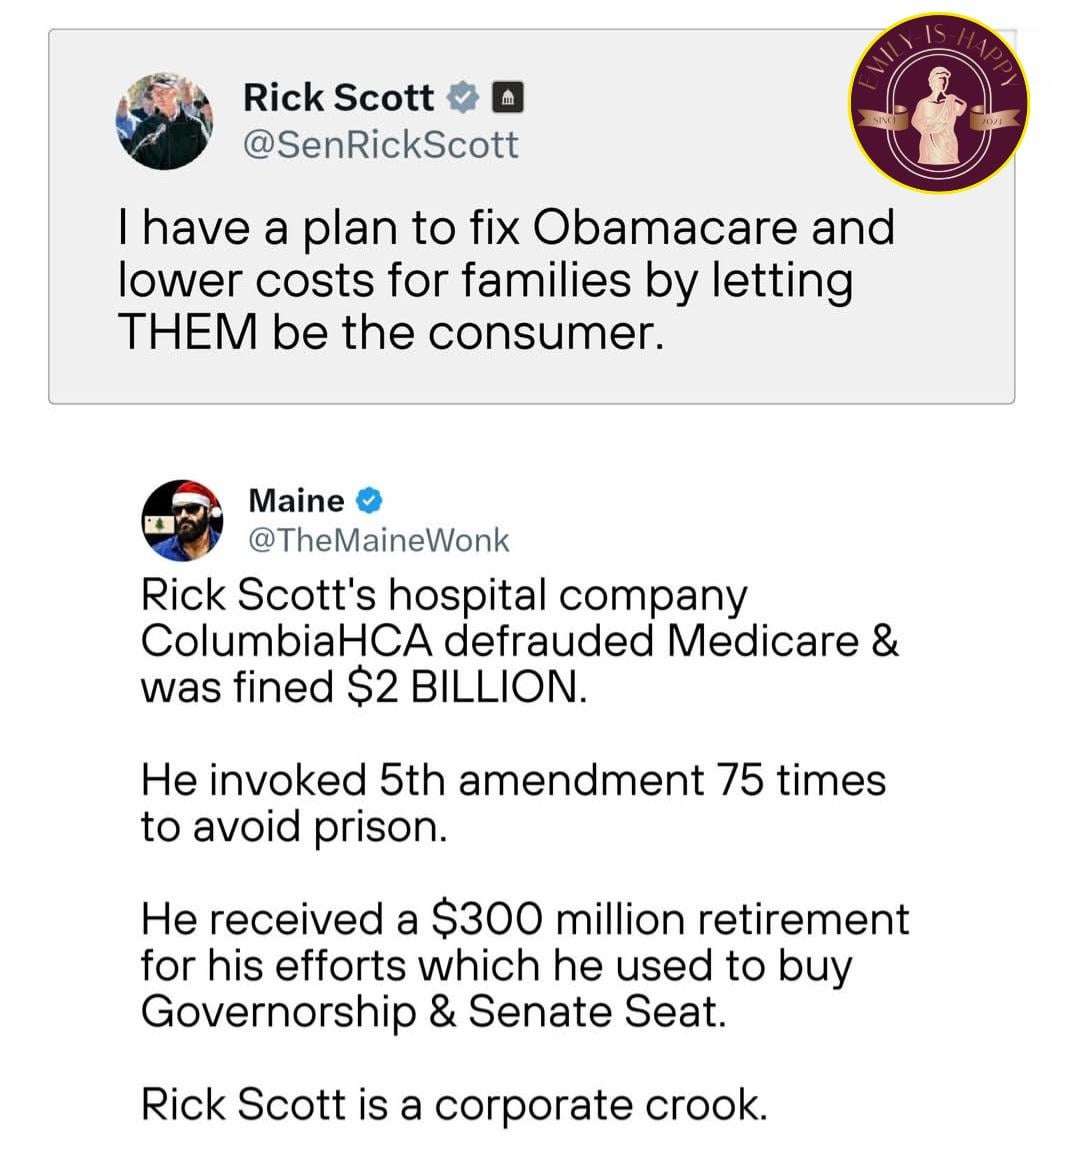Click the Santa hat on Maine's avatar
Image resolution: width=1080 pixels, height=1156 pixels.
point(194,493)
